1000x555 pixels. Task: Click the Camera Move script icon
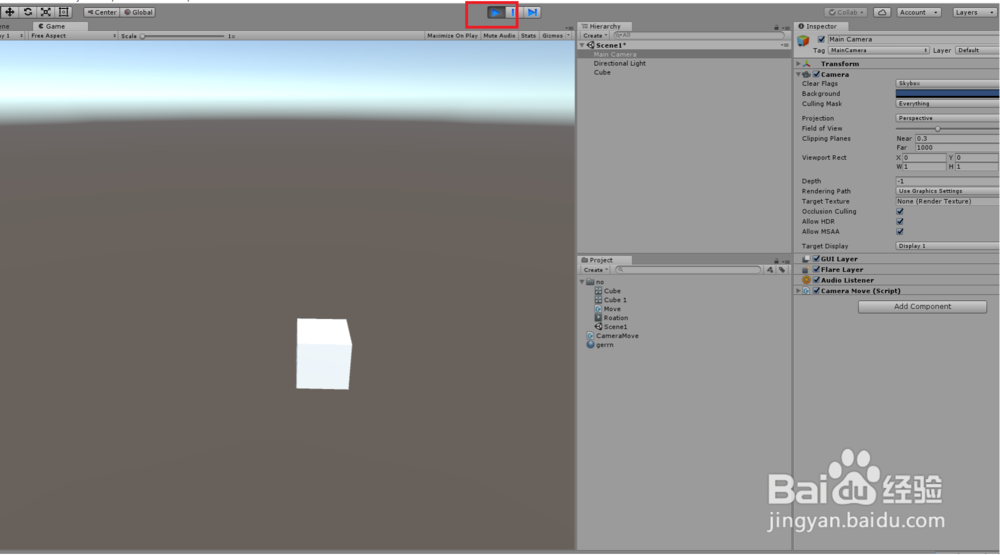[x=806, y=291]
